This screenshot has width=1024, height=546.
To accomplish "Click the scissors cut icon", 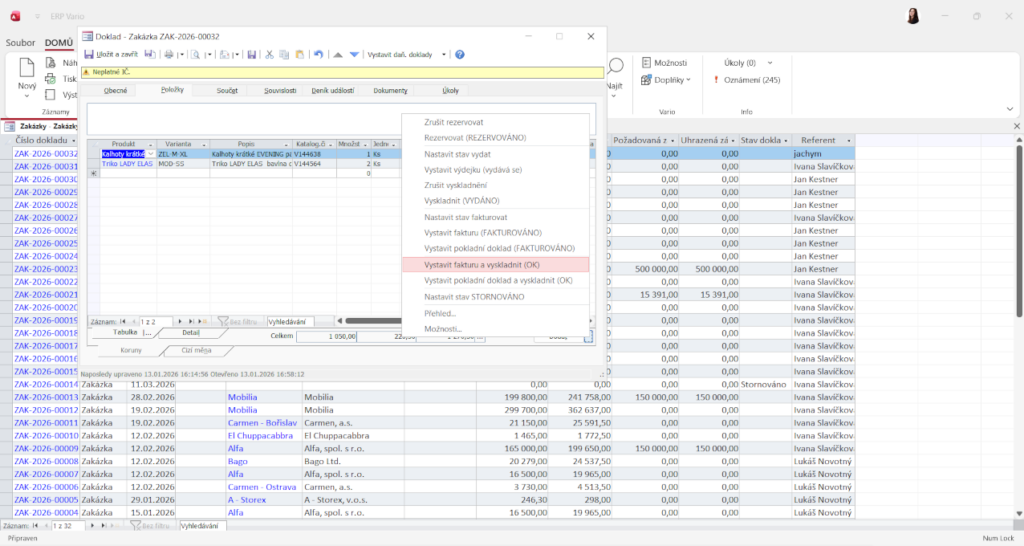I will point(270,54).
